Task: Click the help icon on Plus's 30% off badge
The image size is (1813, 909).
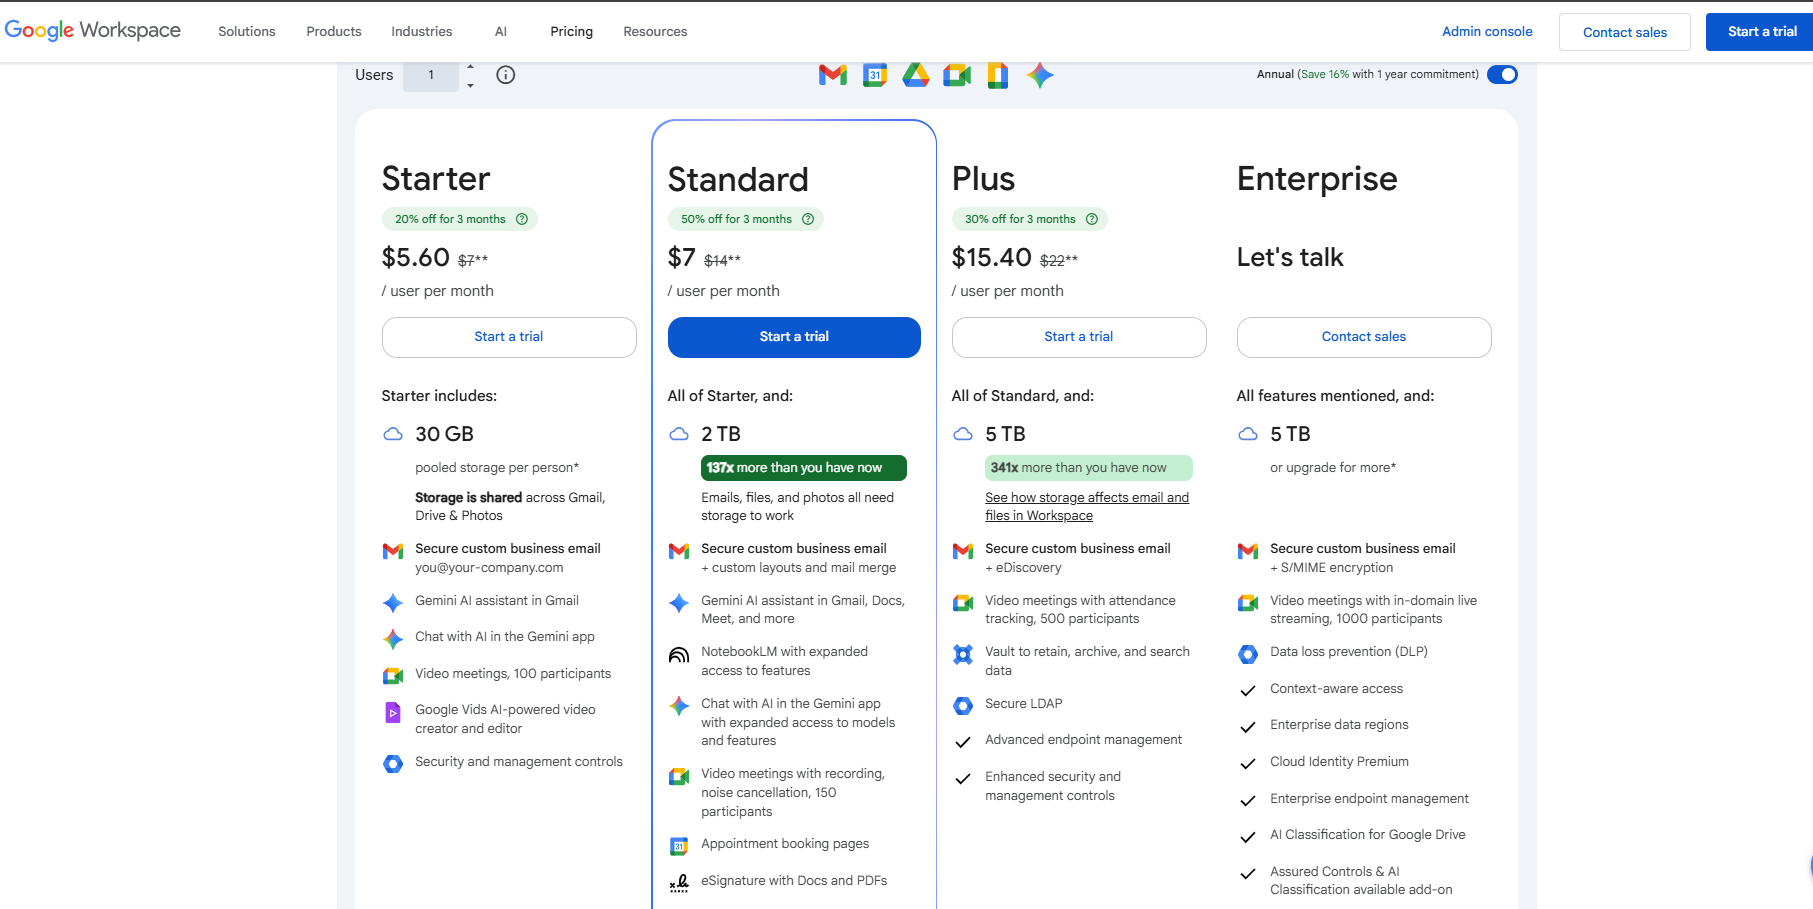Action: click(1091, 218)
